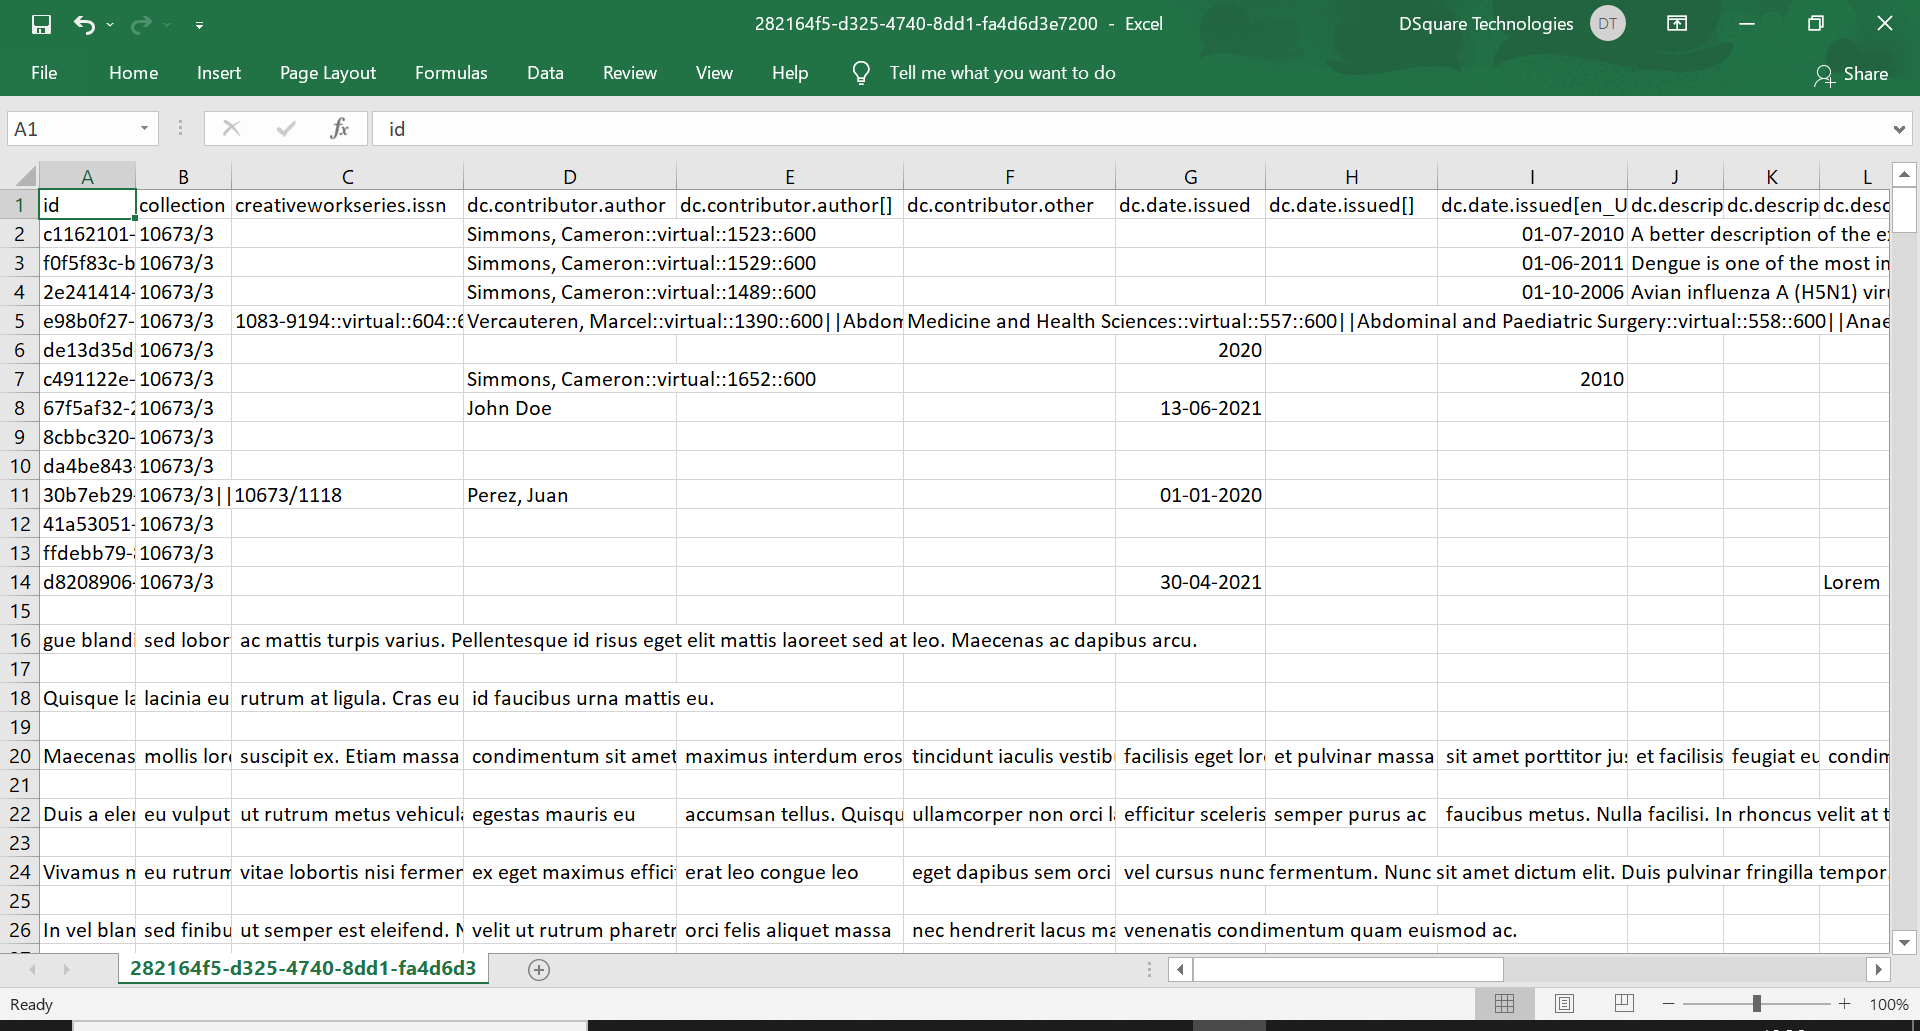This screenshot has height=1031, width=1920.
Task: Click the Save icon
Action: 40,24
